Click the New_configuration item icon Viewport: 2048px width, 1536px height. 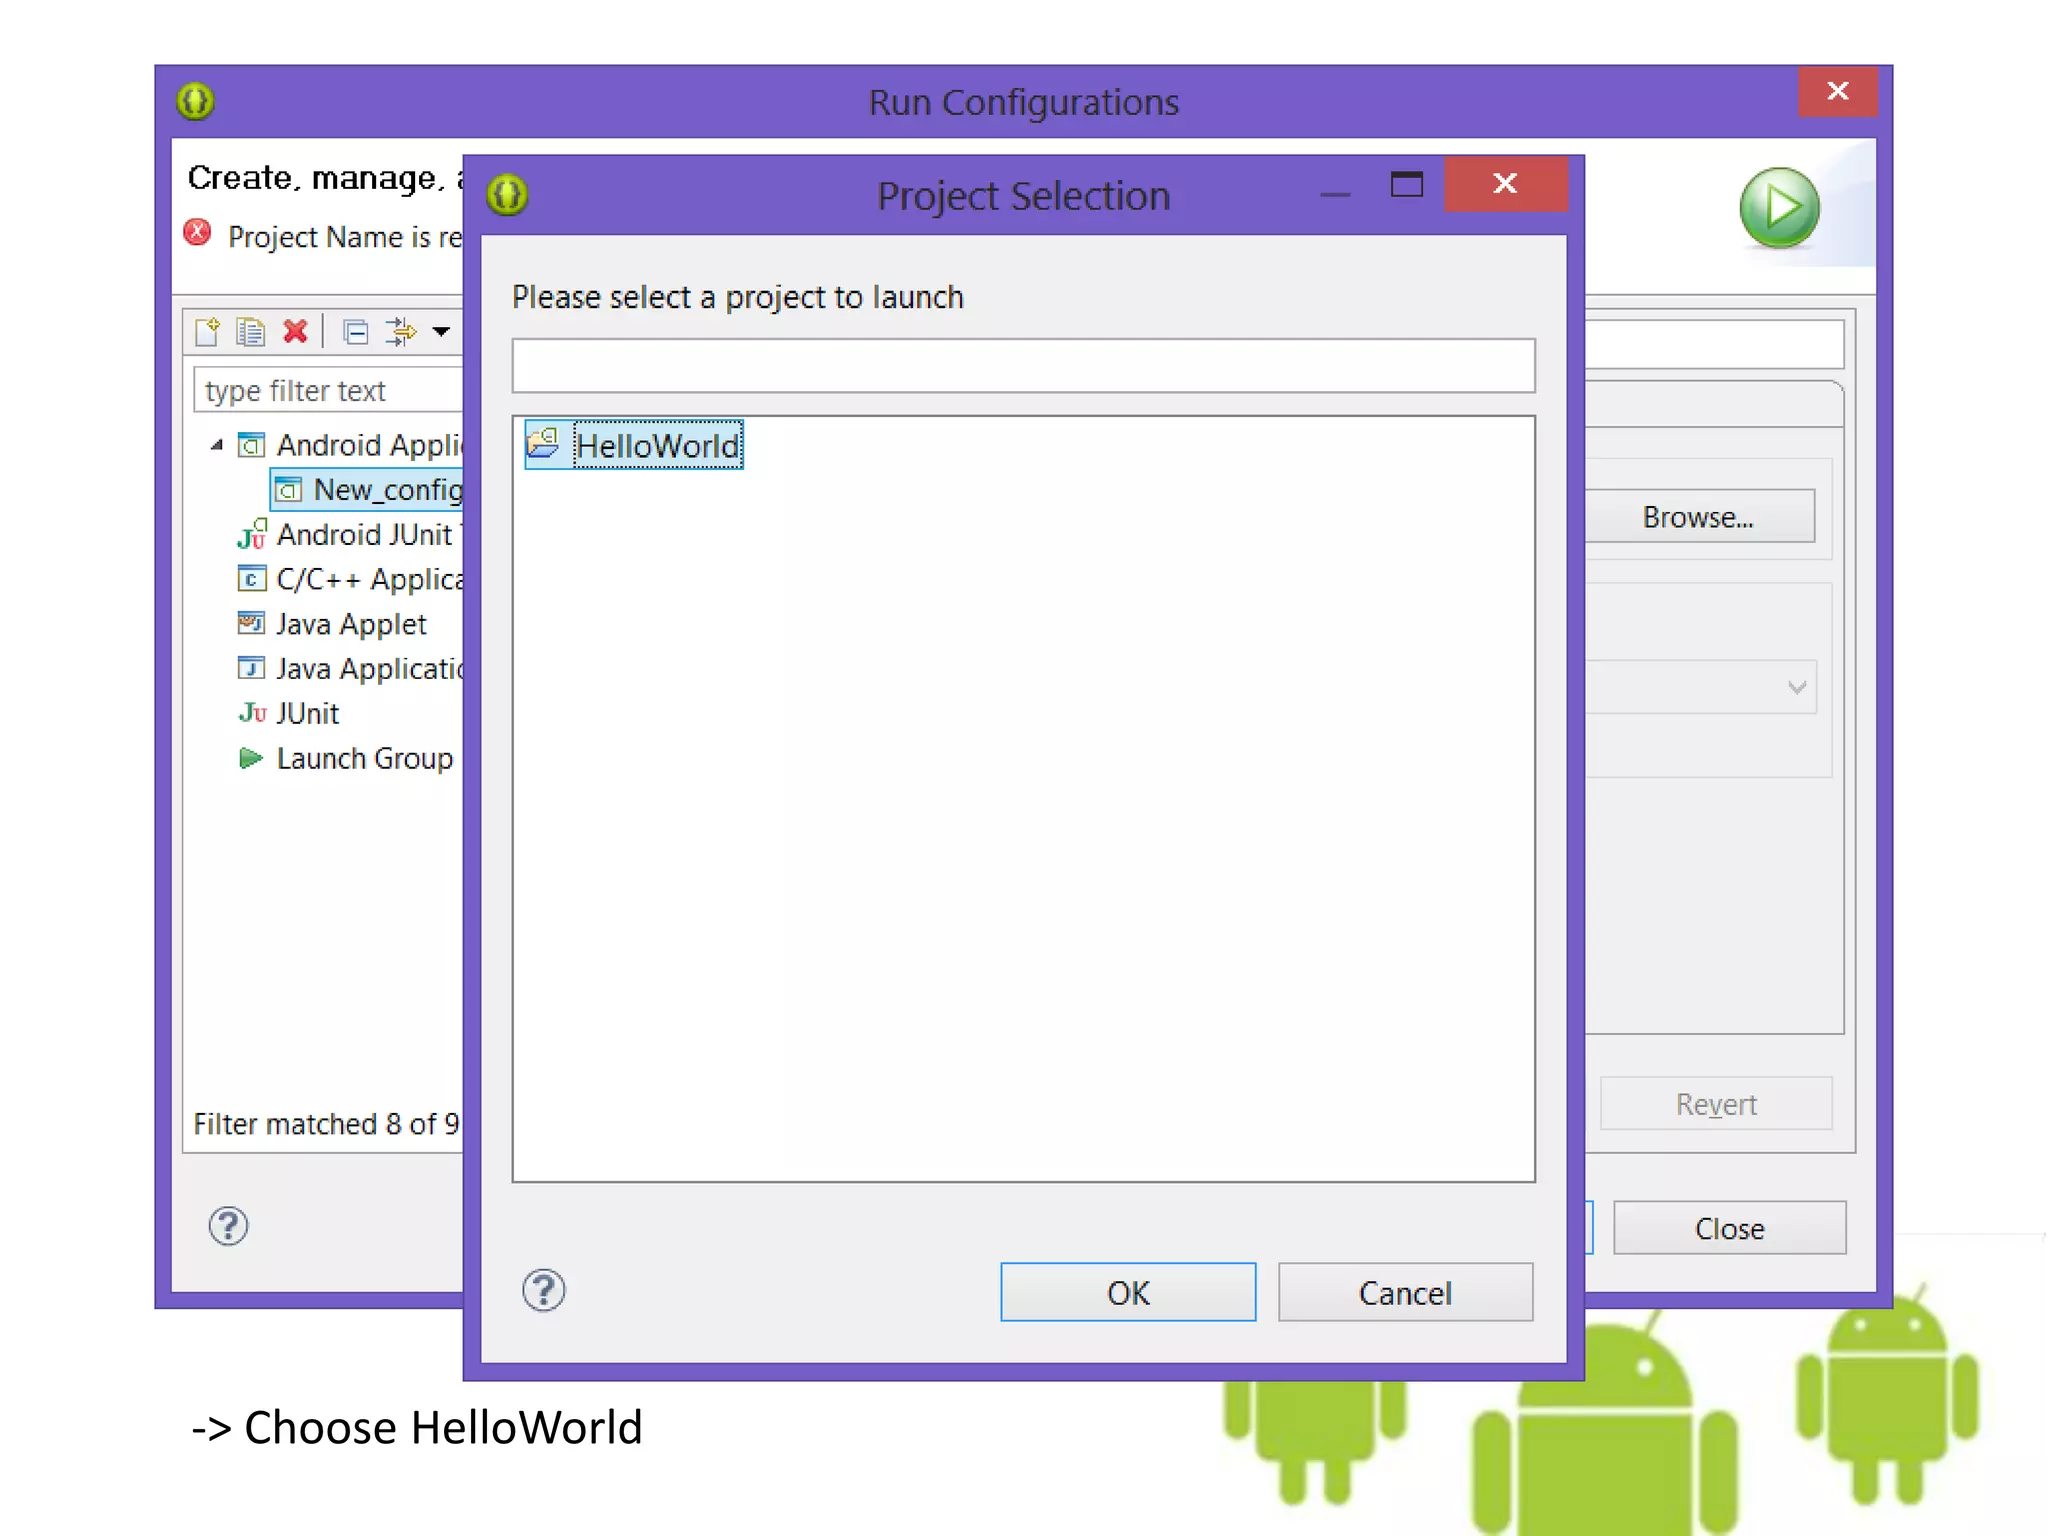(288, 489)
